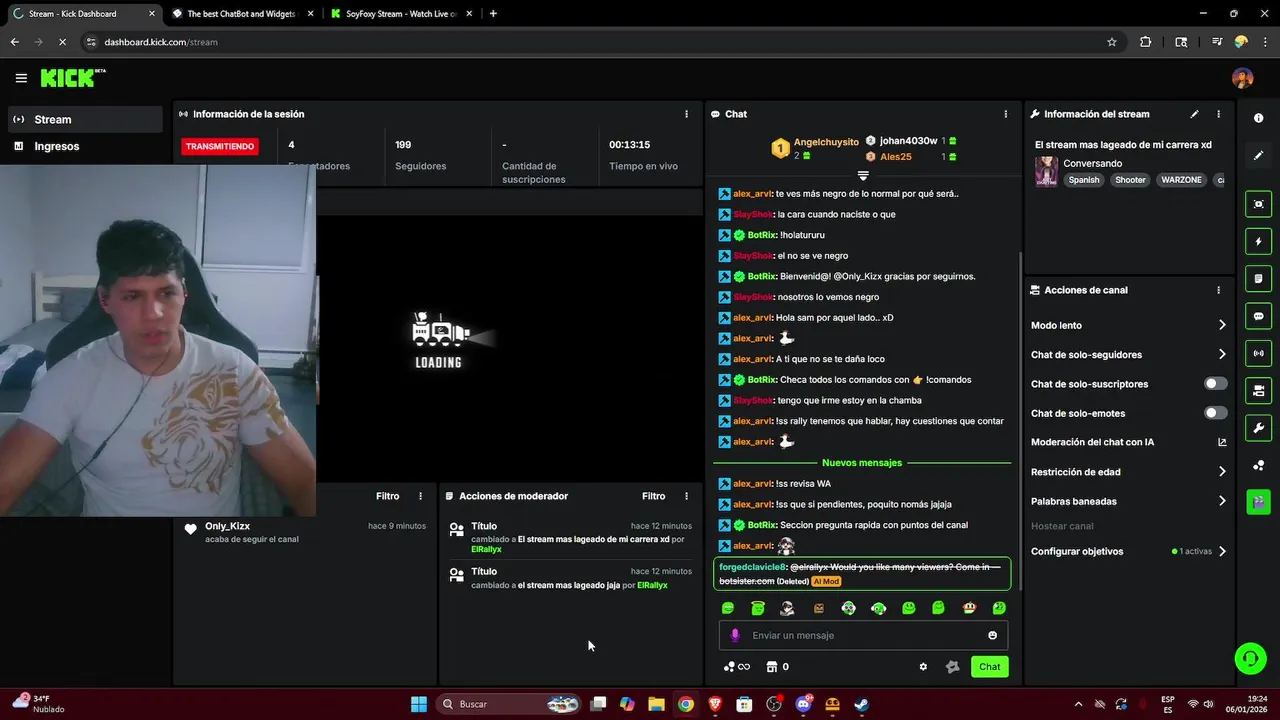Toggle the lightning bolt activity widget icon
Screen dimensions: 1280x720
pos(1258,242)
